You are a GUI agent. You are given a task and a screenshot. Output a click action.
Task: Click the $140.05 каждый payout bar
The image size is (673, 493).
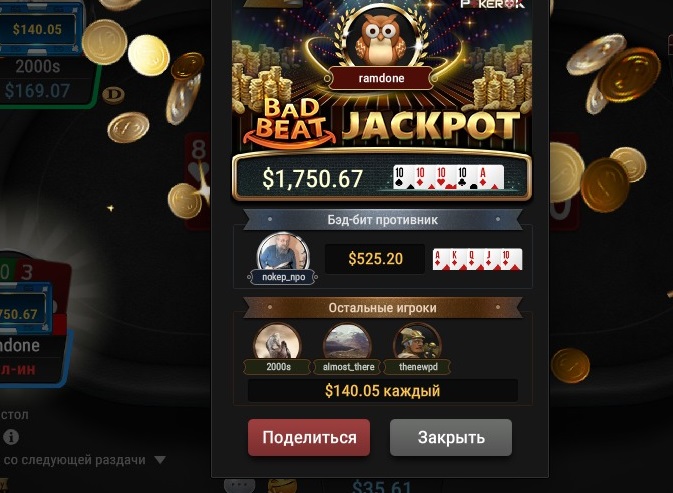(382, 390)
